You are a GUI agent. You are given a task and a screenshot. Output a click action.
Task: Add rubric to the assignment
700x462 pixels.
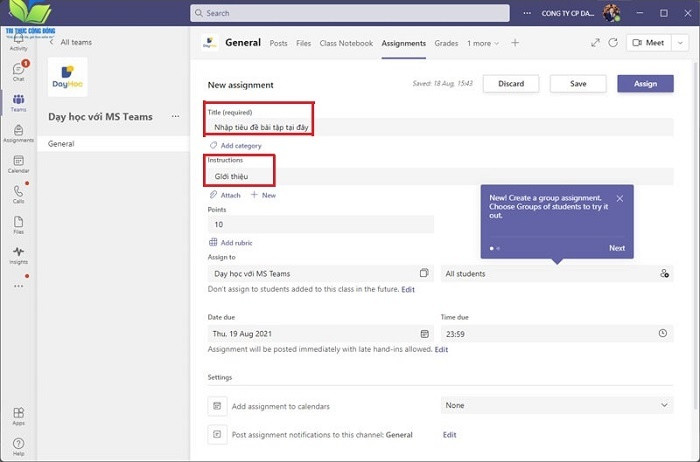pyautogui.click(x=231, y=242)
